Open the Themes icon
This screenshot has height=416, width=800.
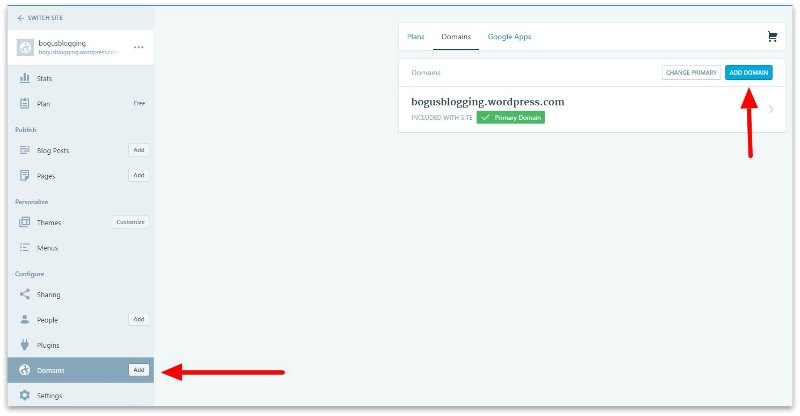24,222
